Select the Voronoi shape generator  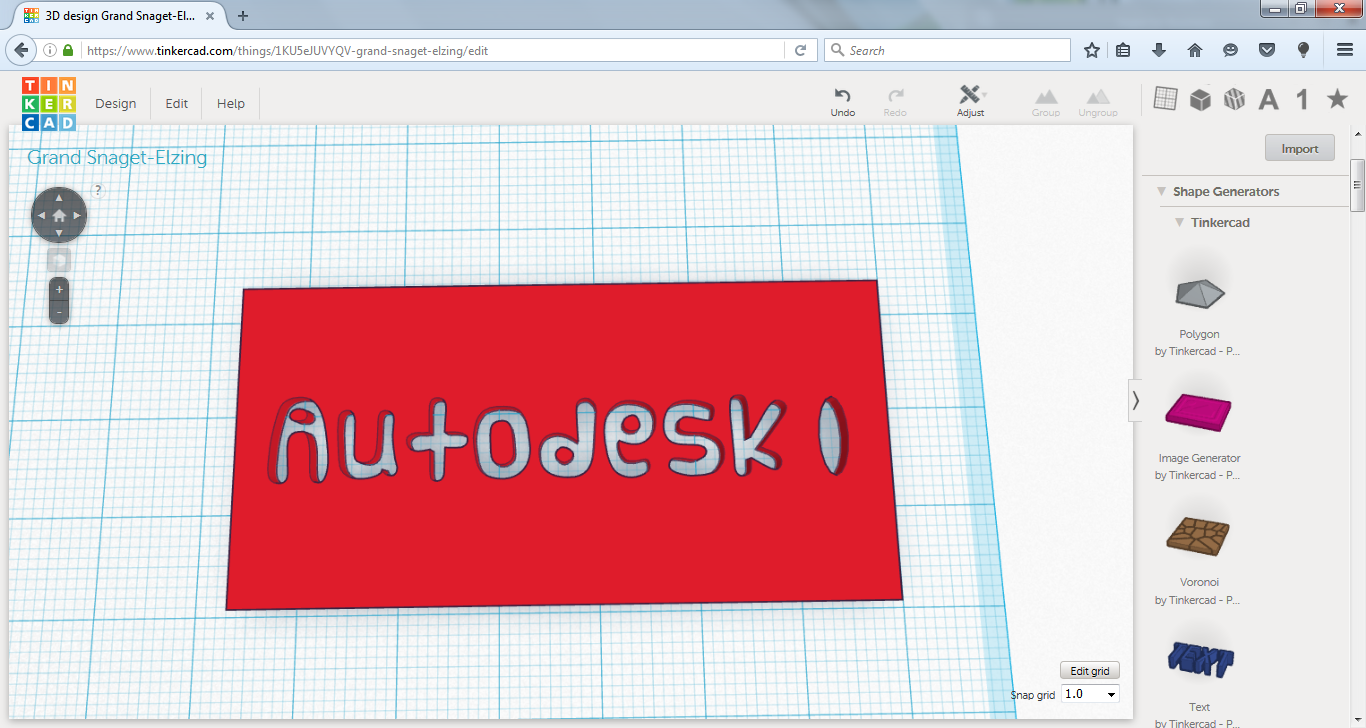(x=1198, y=537)
